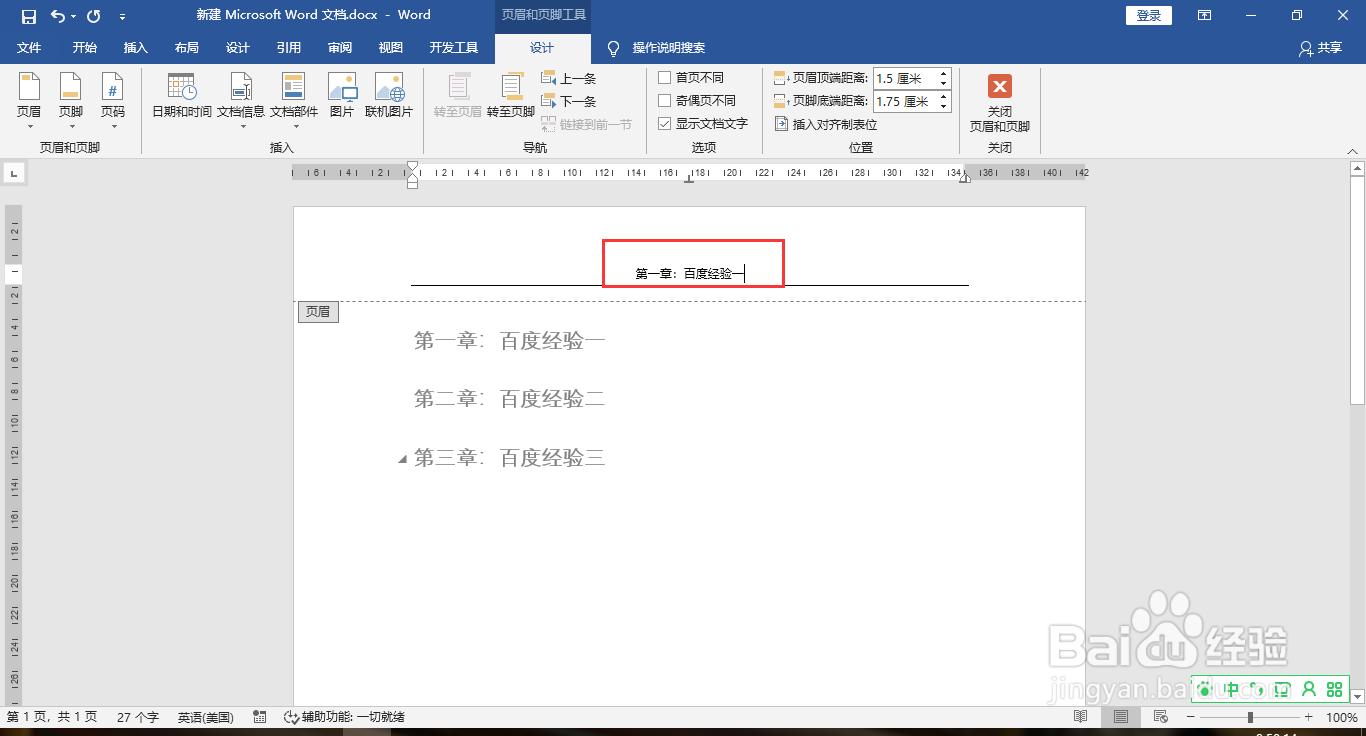Viewport: 1366px width, 736px height.
Task: Switch to 布局 tab
Action: (186, 48)
